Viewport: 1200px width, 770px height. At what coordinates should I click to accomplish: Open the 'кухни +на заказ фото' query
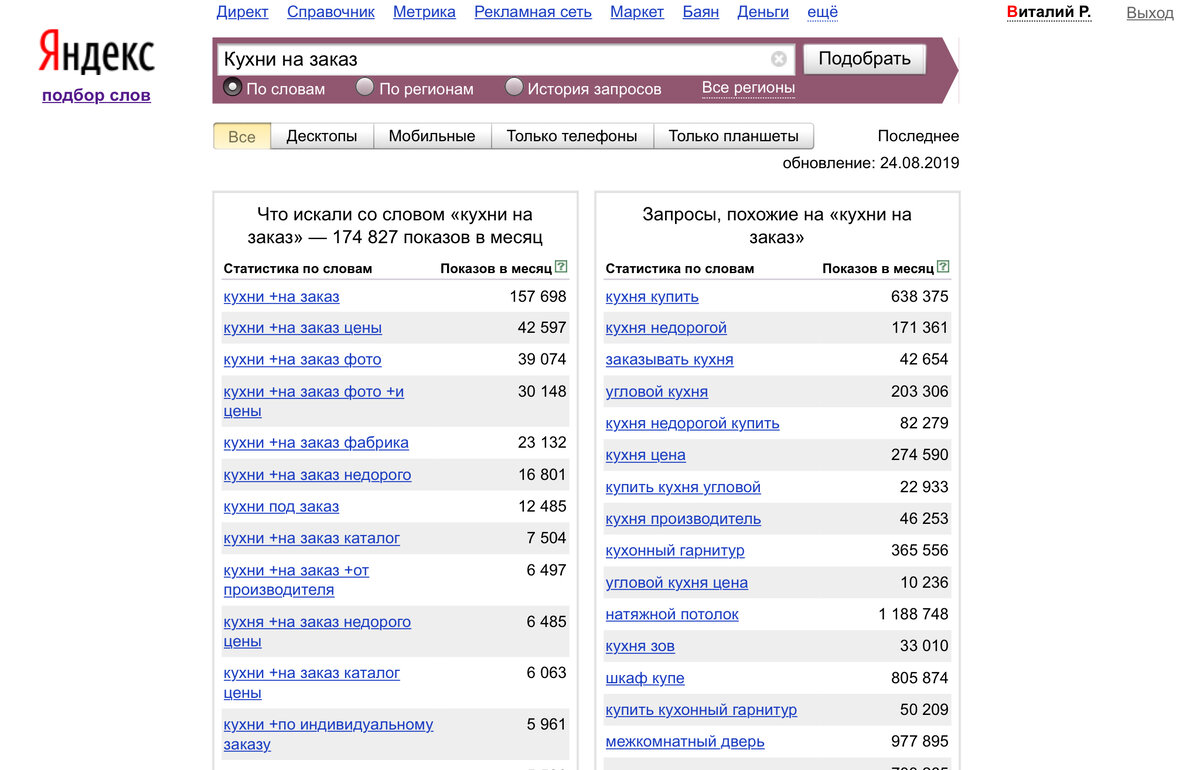[302, 360]
